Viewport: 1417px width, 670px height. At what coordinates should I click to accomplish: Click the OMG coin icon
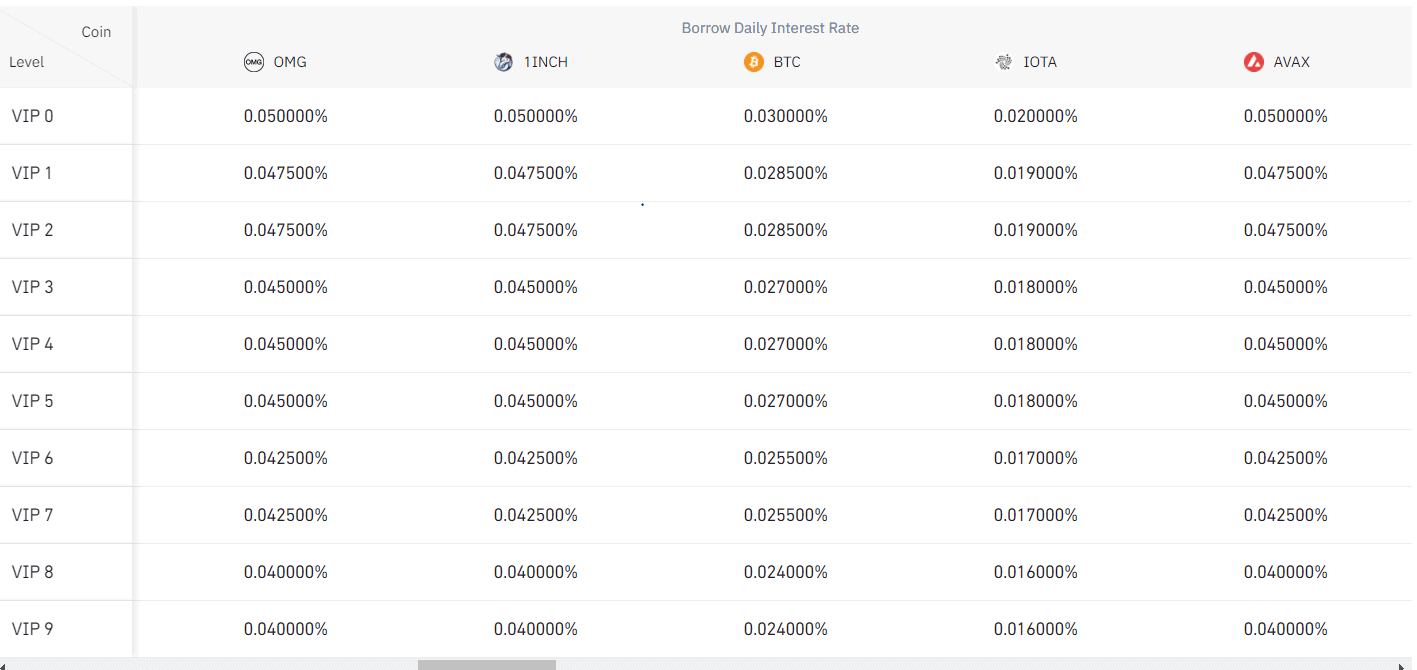point(254,62)
